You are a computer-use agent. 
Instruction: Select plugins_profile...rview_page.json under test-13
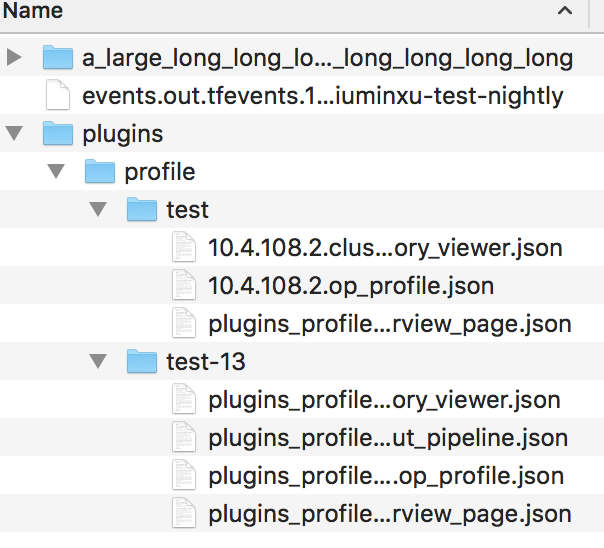point(390,514)
